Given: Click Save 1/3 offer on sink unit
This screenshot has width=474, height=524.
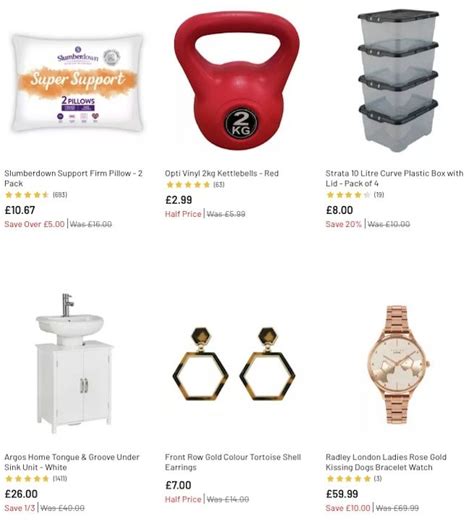Looking at the screenshot, I should coord(20,508).
